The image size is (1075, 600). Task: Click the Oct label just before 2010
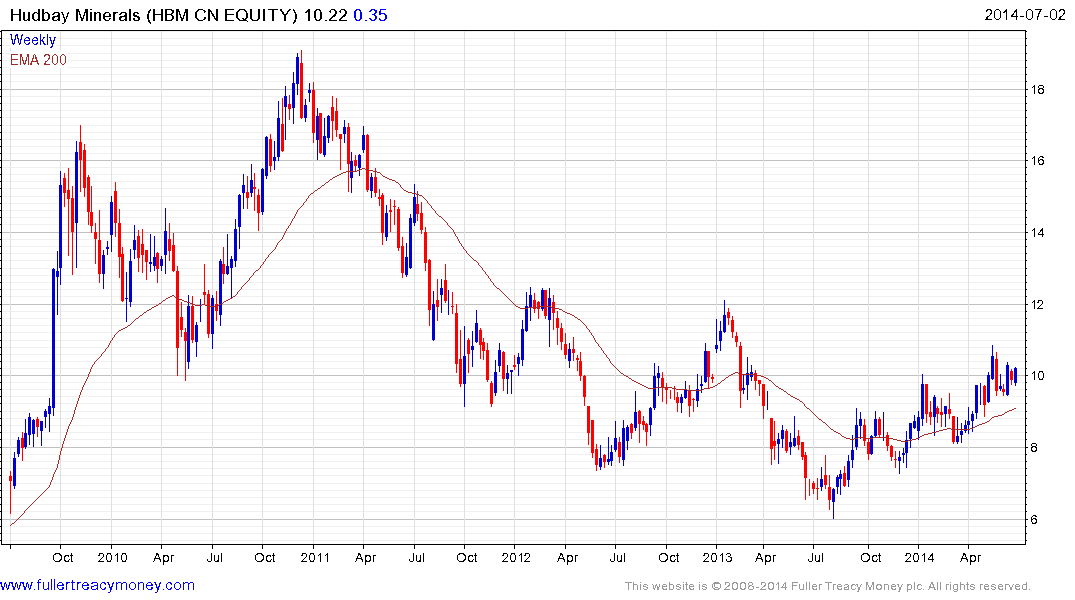tap(62, 557)
